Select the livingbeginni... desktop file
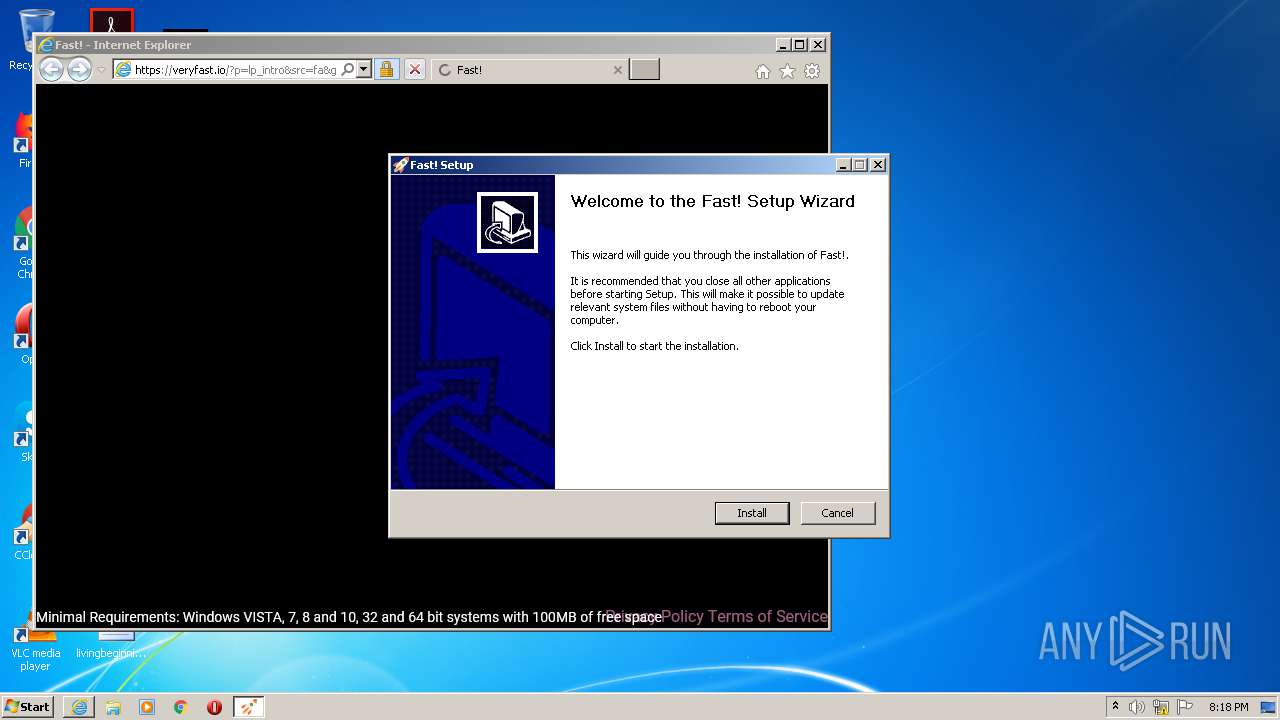 click(x=111, y=645)
